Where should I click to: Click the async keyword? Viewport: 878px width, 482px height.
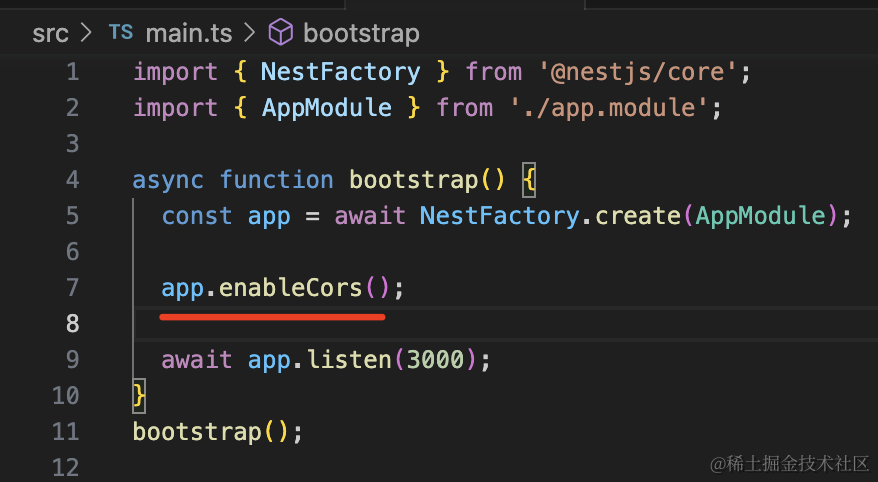[x=168, y=180]
